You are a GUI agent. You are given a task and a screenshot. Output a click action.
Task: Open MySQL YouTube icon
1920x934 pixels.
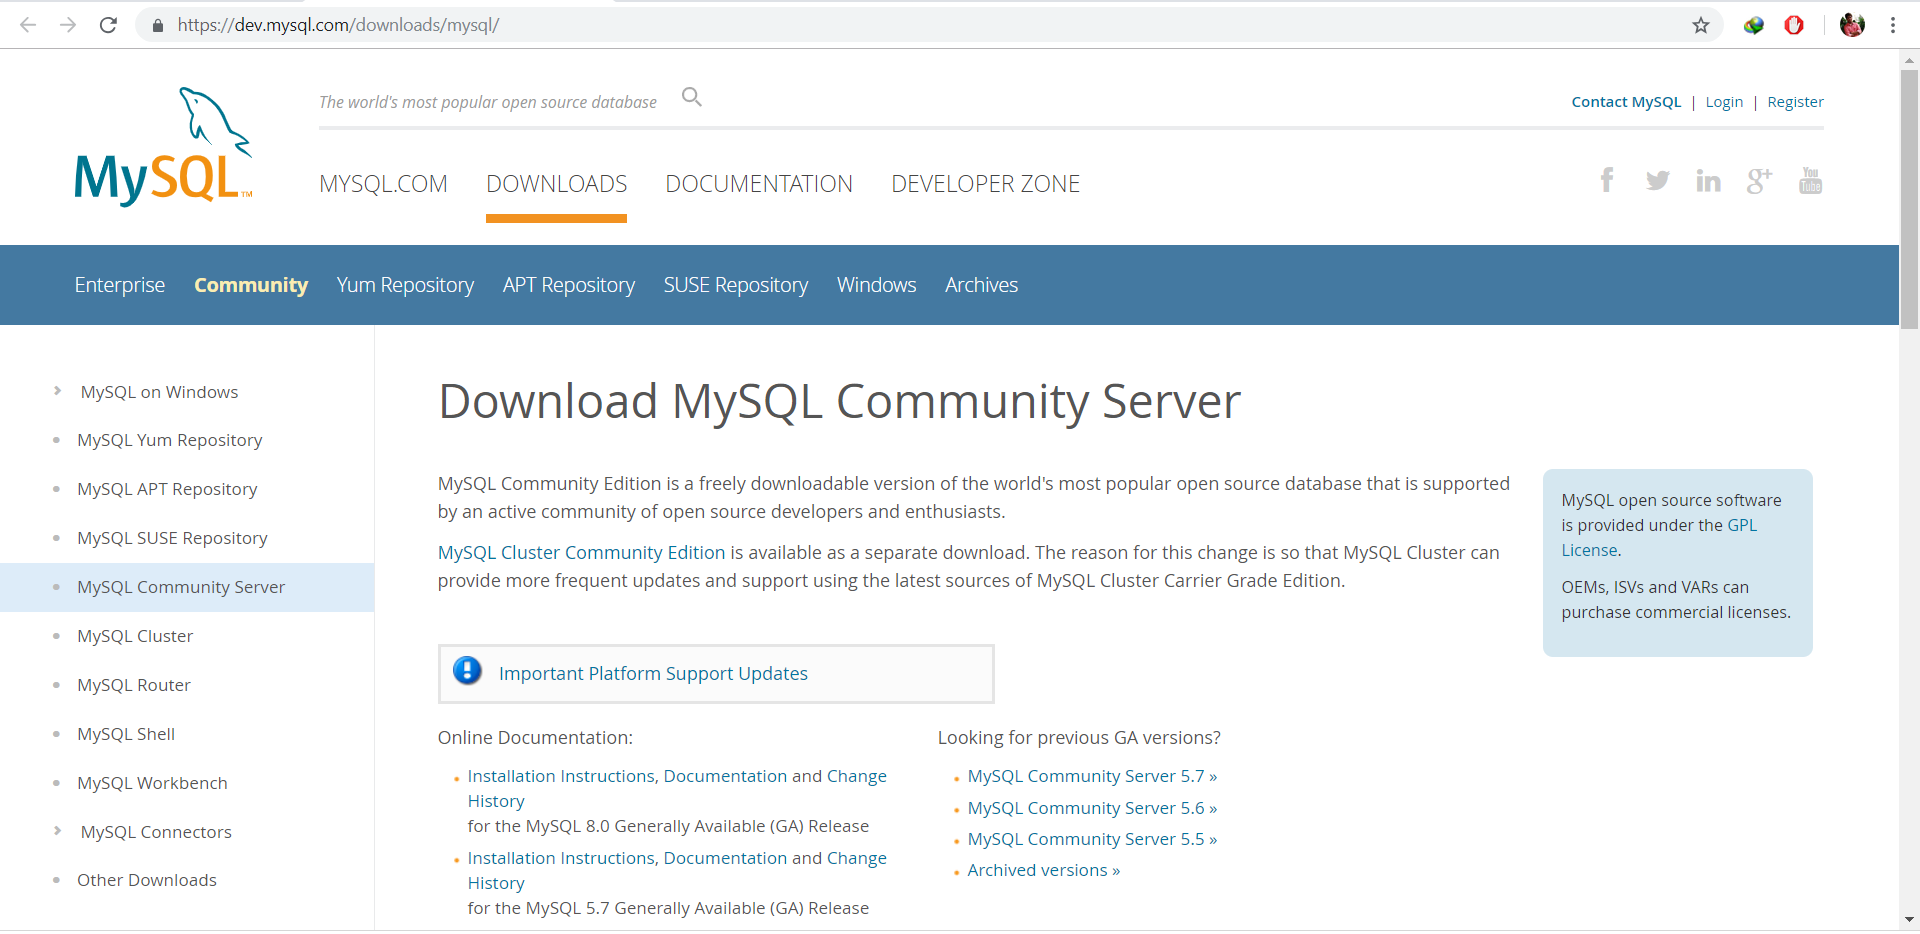[x=1810, y=181]
